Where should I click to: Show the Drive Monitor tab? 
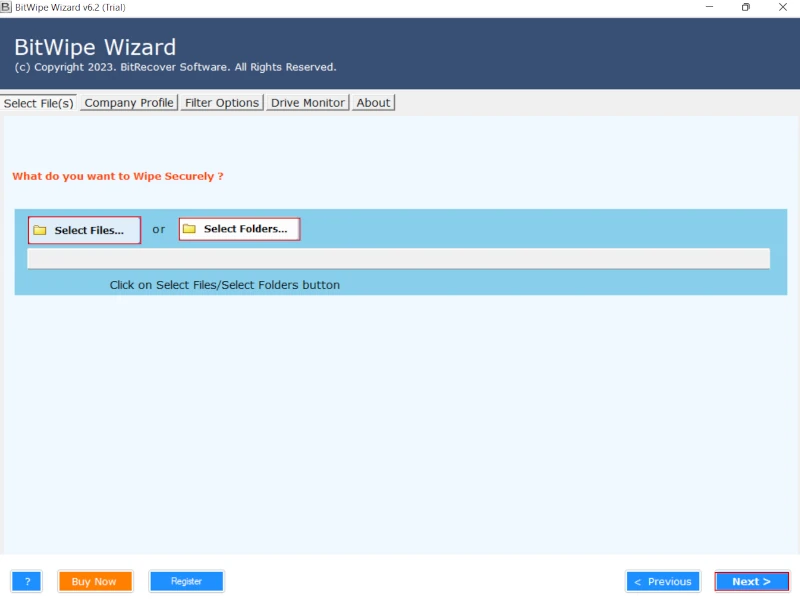[308, 103]
